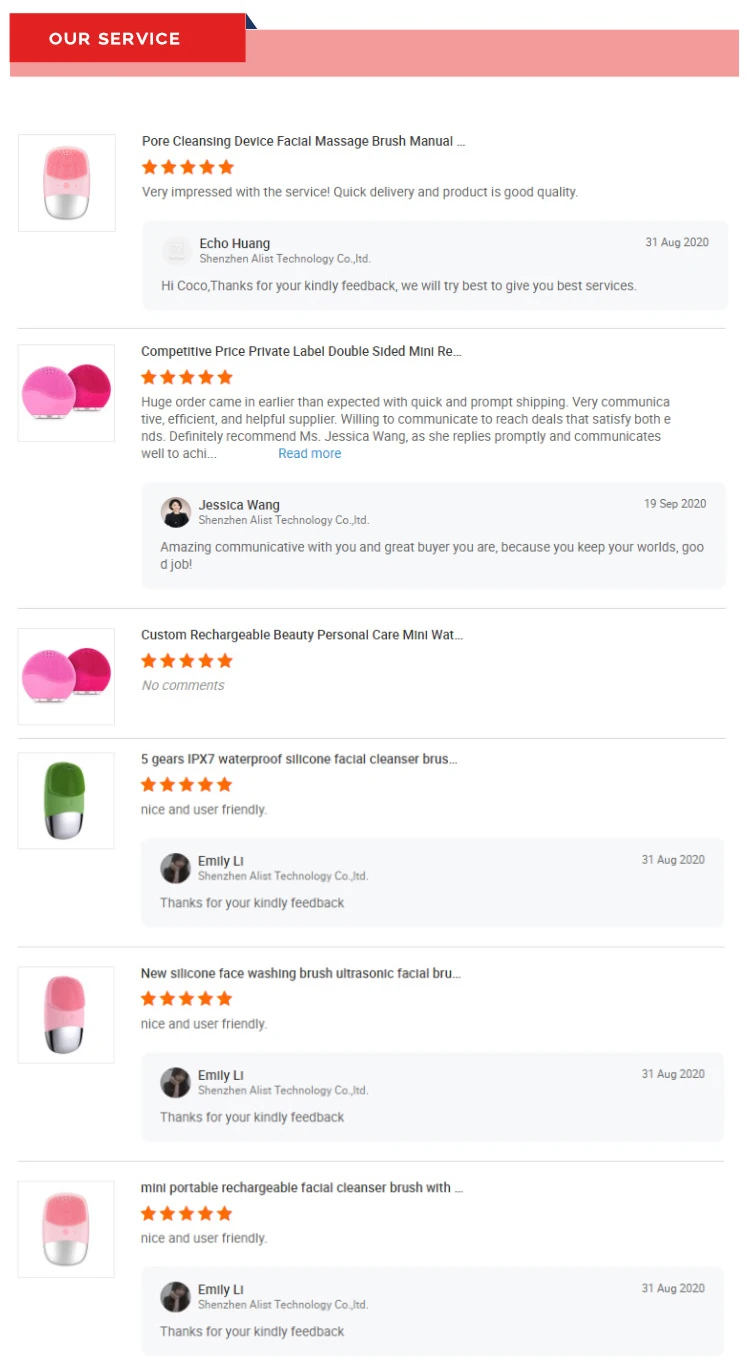Click the star rating for Custom Rechargeable Beauty product
The height and width of the screenshot is (1369, 750).
tap(187, 661)
